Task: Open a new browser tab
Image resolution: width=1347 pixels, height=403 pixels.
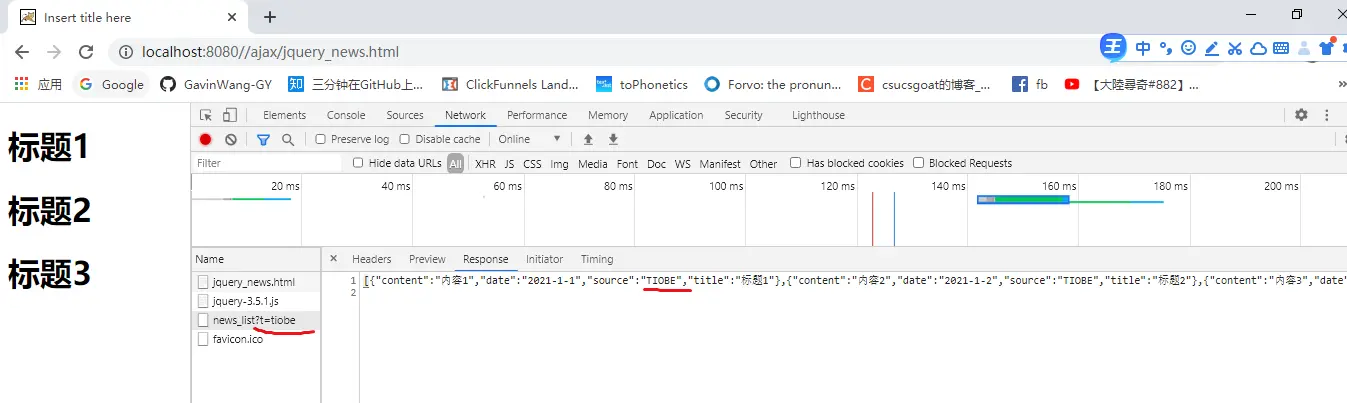Action: pyautogui.click(x=270, y=17)
